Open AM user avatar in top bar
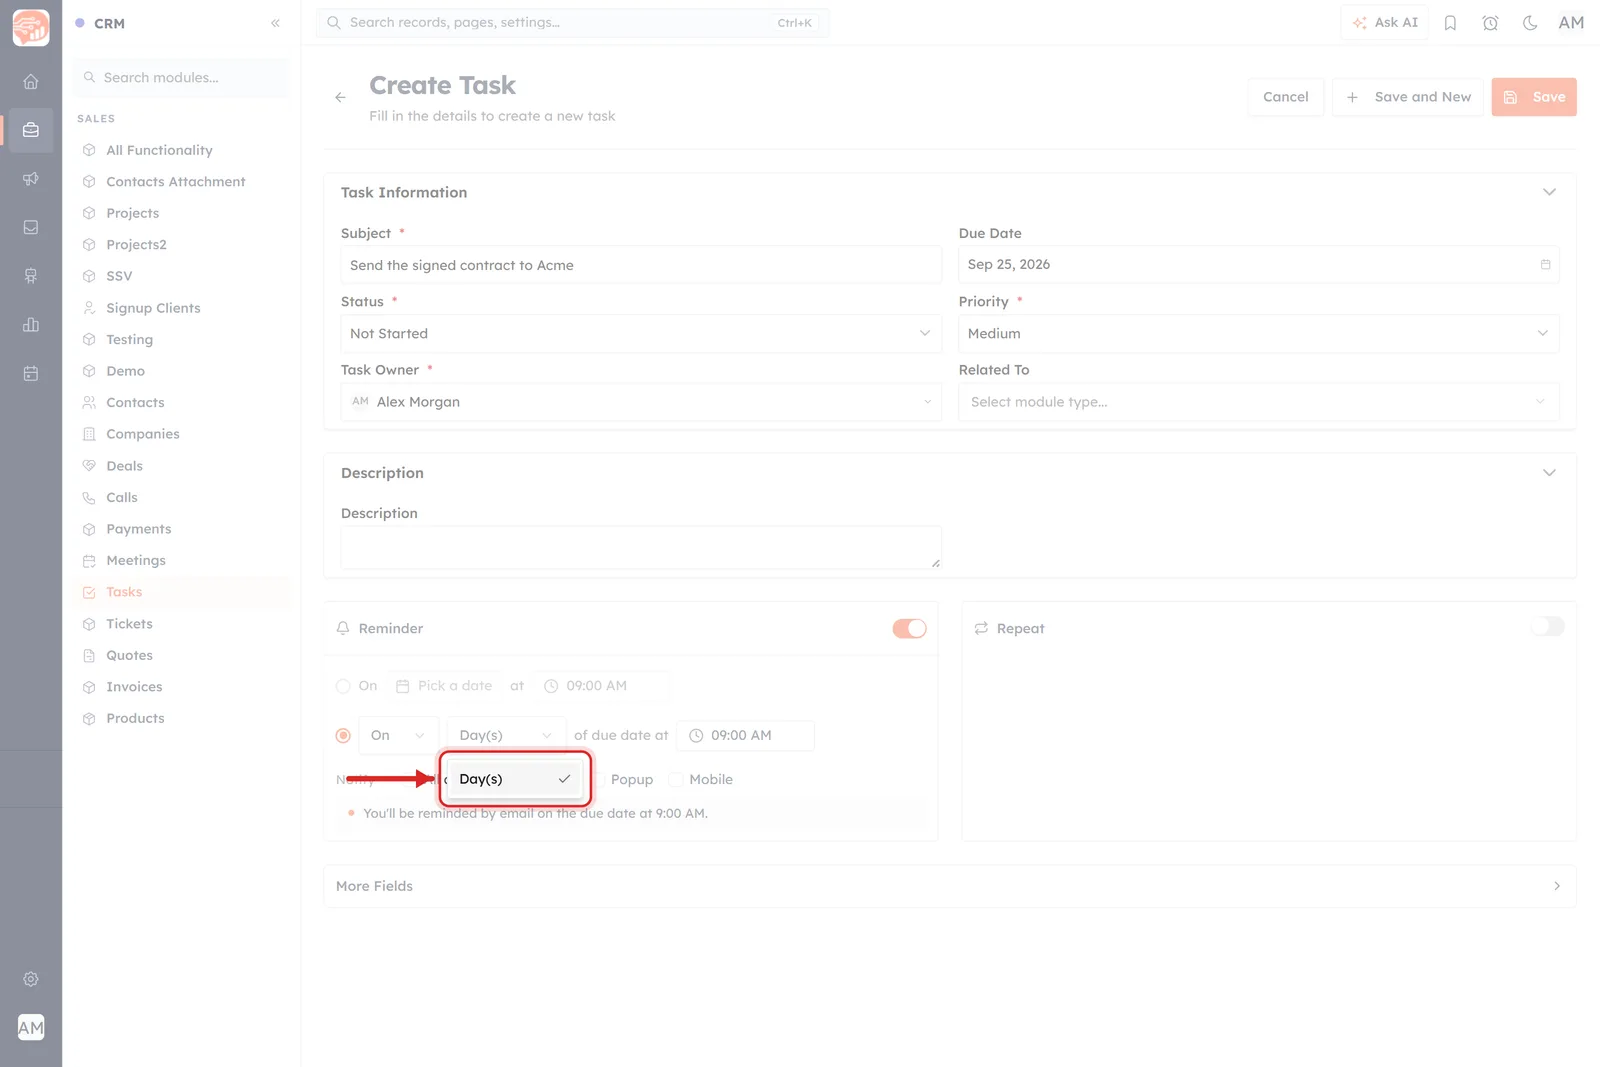 (x=1571, y=23)
